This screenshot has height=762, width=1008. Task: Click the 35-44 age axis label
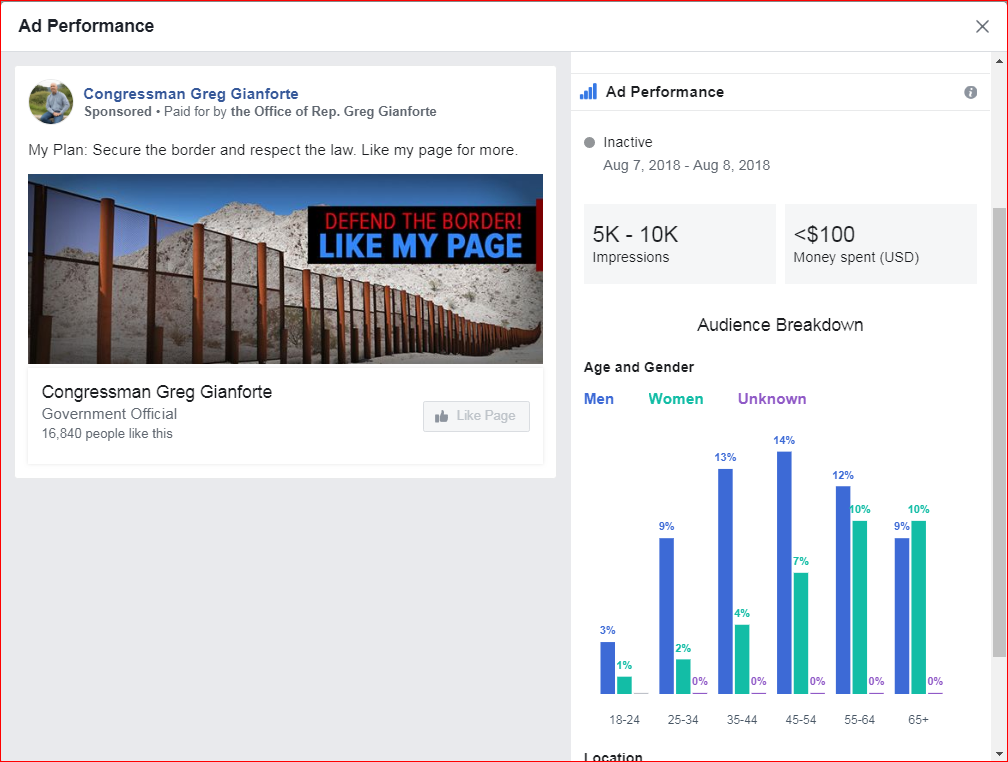(742, 720)
